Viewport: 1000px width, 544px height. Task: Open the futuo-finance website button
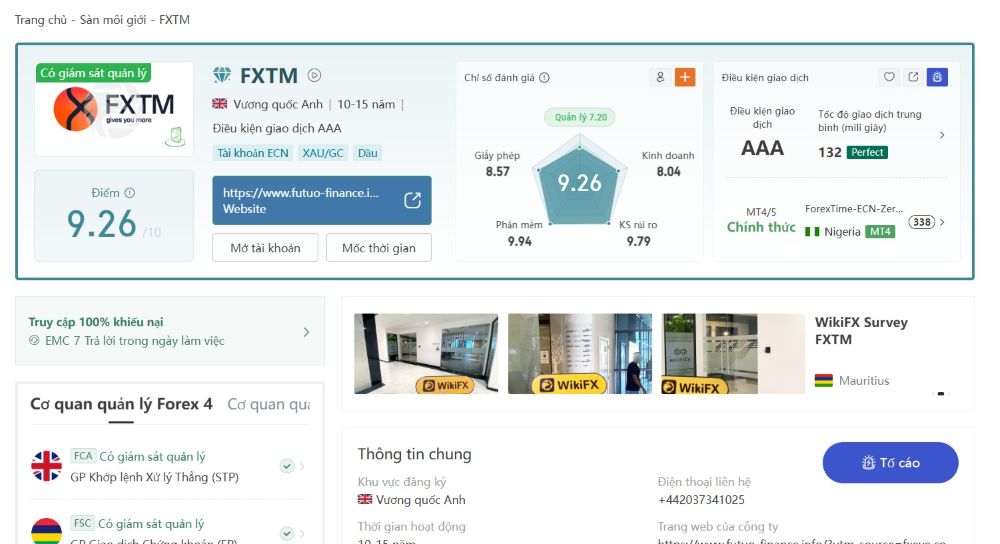[321, 200]
